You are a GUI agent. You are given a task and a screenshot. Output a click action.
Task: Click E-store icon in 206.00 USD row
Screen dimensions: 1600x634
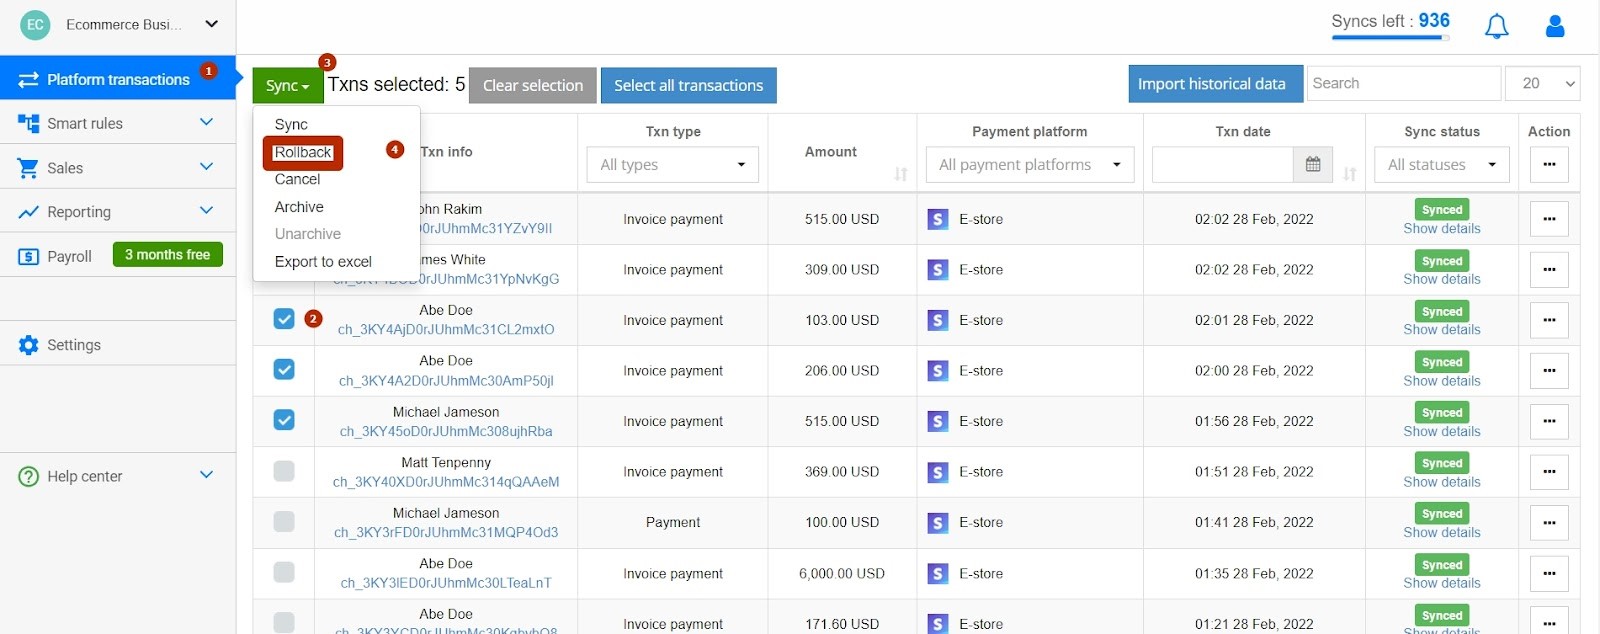tap(937, 371)
